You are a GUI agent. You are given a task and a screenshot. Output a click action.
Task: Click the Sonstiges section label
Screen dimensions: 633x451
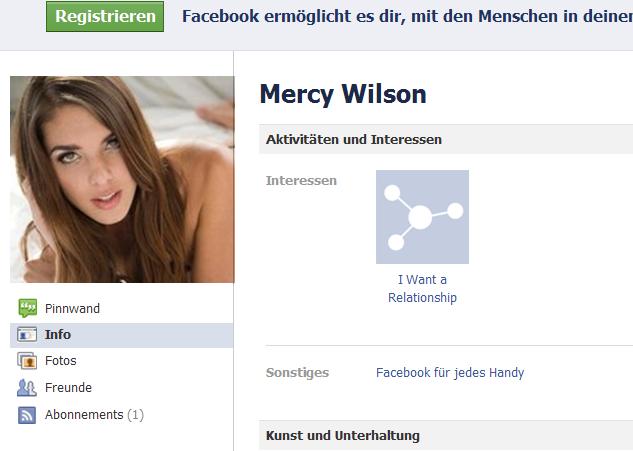coord(297,373)
